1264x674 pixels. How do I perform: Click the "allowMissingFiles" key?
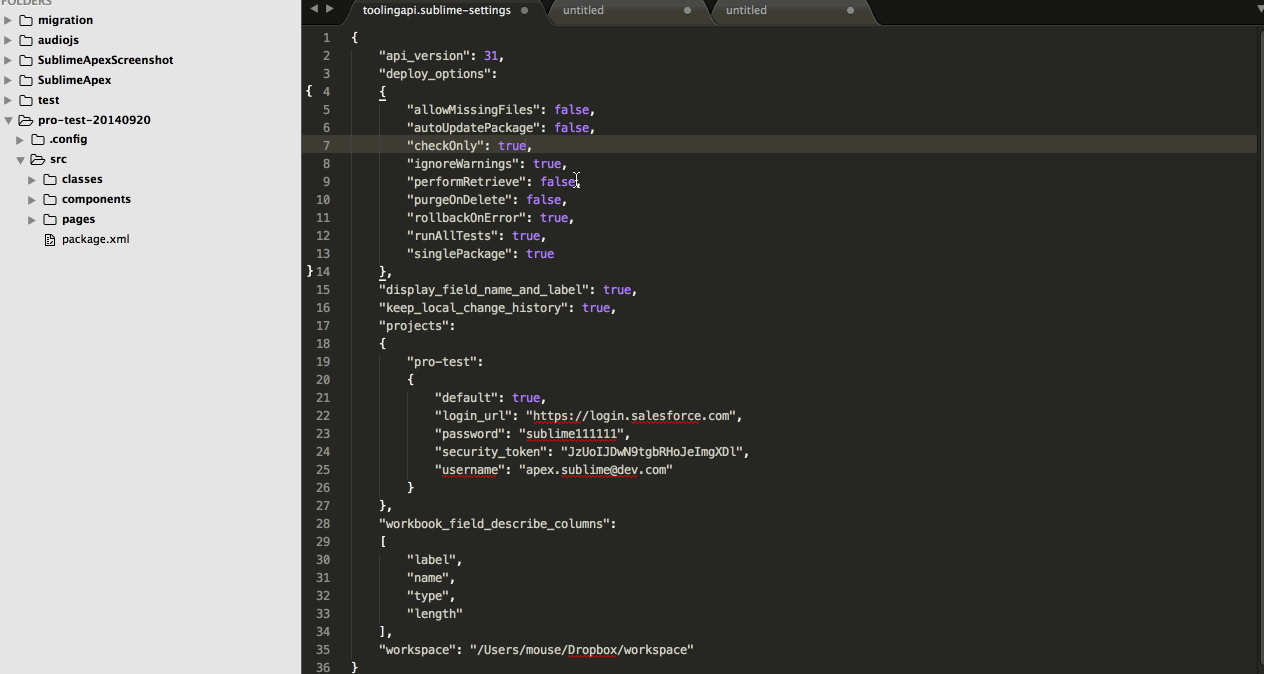click(x=473, y=110)
